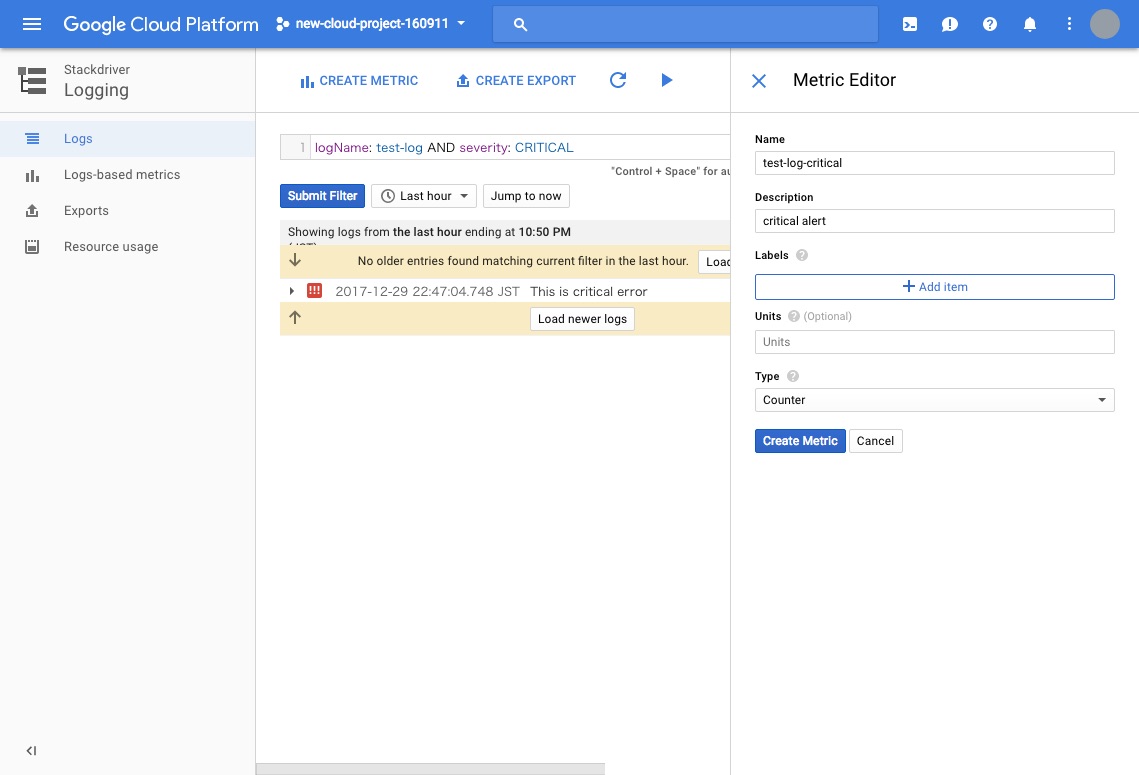The width and height of the screenshot is (1139, 775).
Task: Click Jump to now
Action: pos(526,196)
